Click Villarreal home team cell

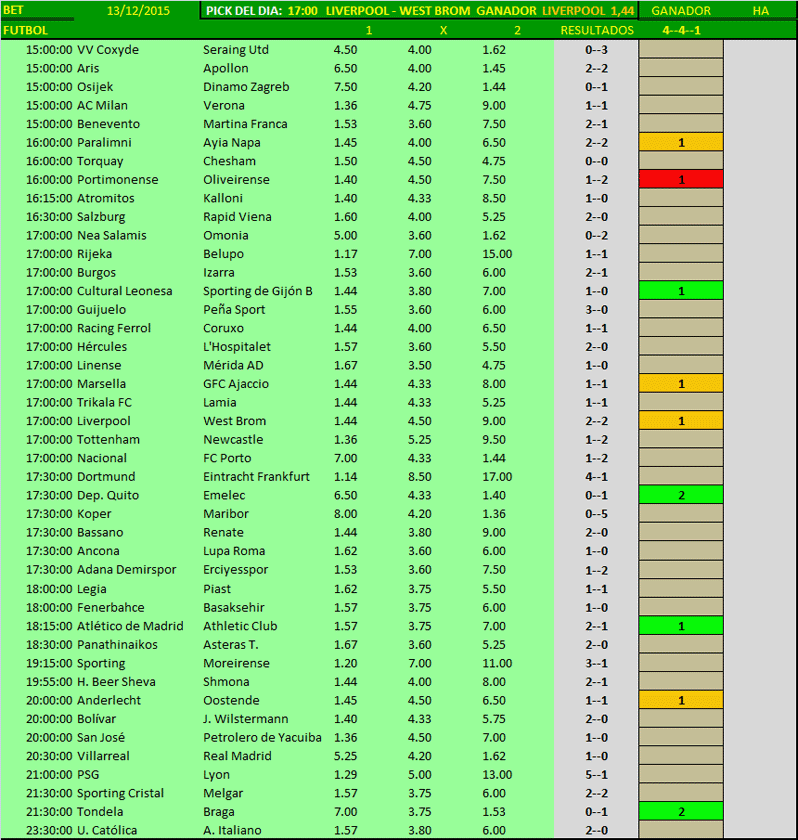pyautogui.click(x=103, y=756)
